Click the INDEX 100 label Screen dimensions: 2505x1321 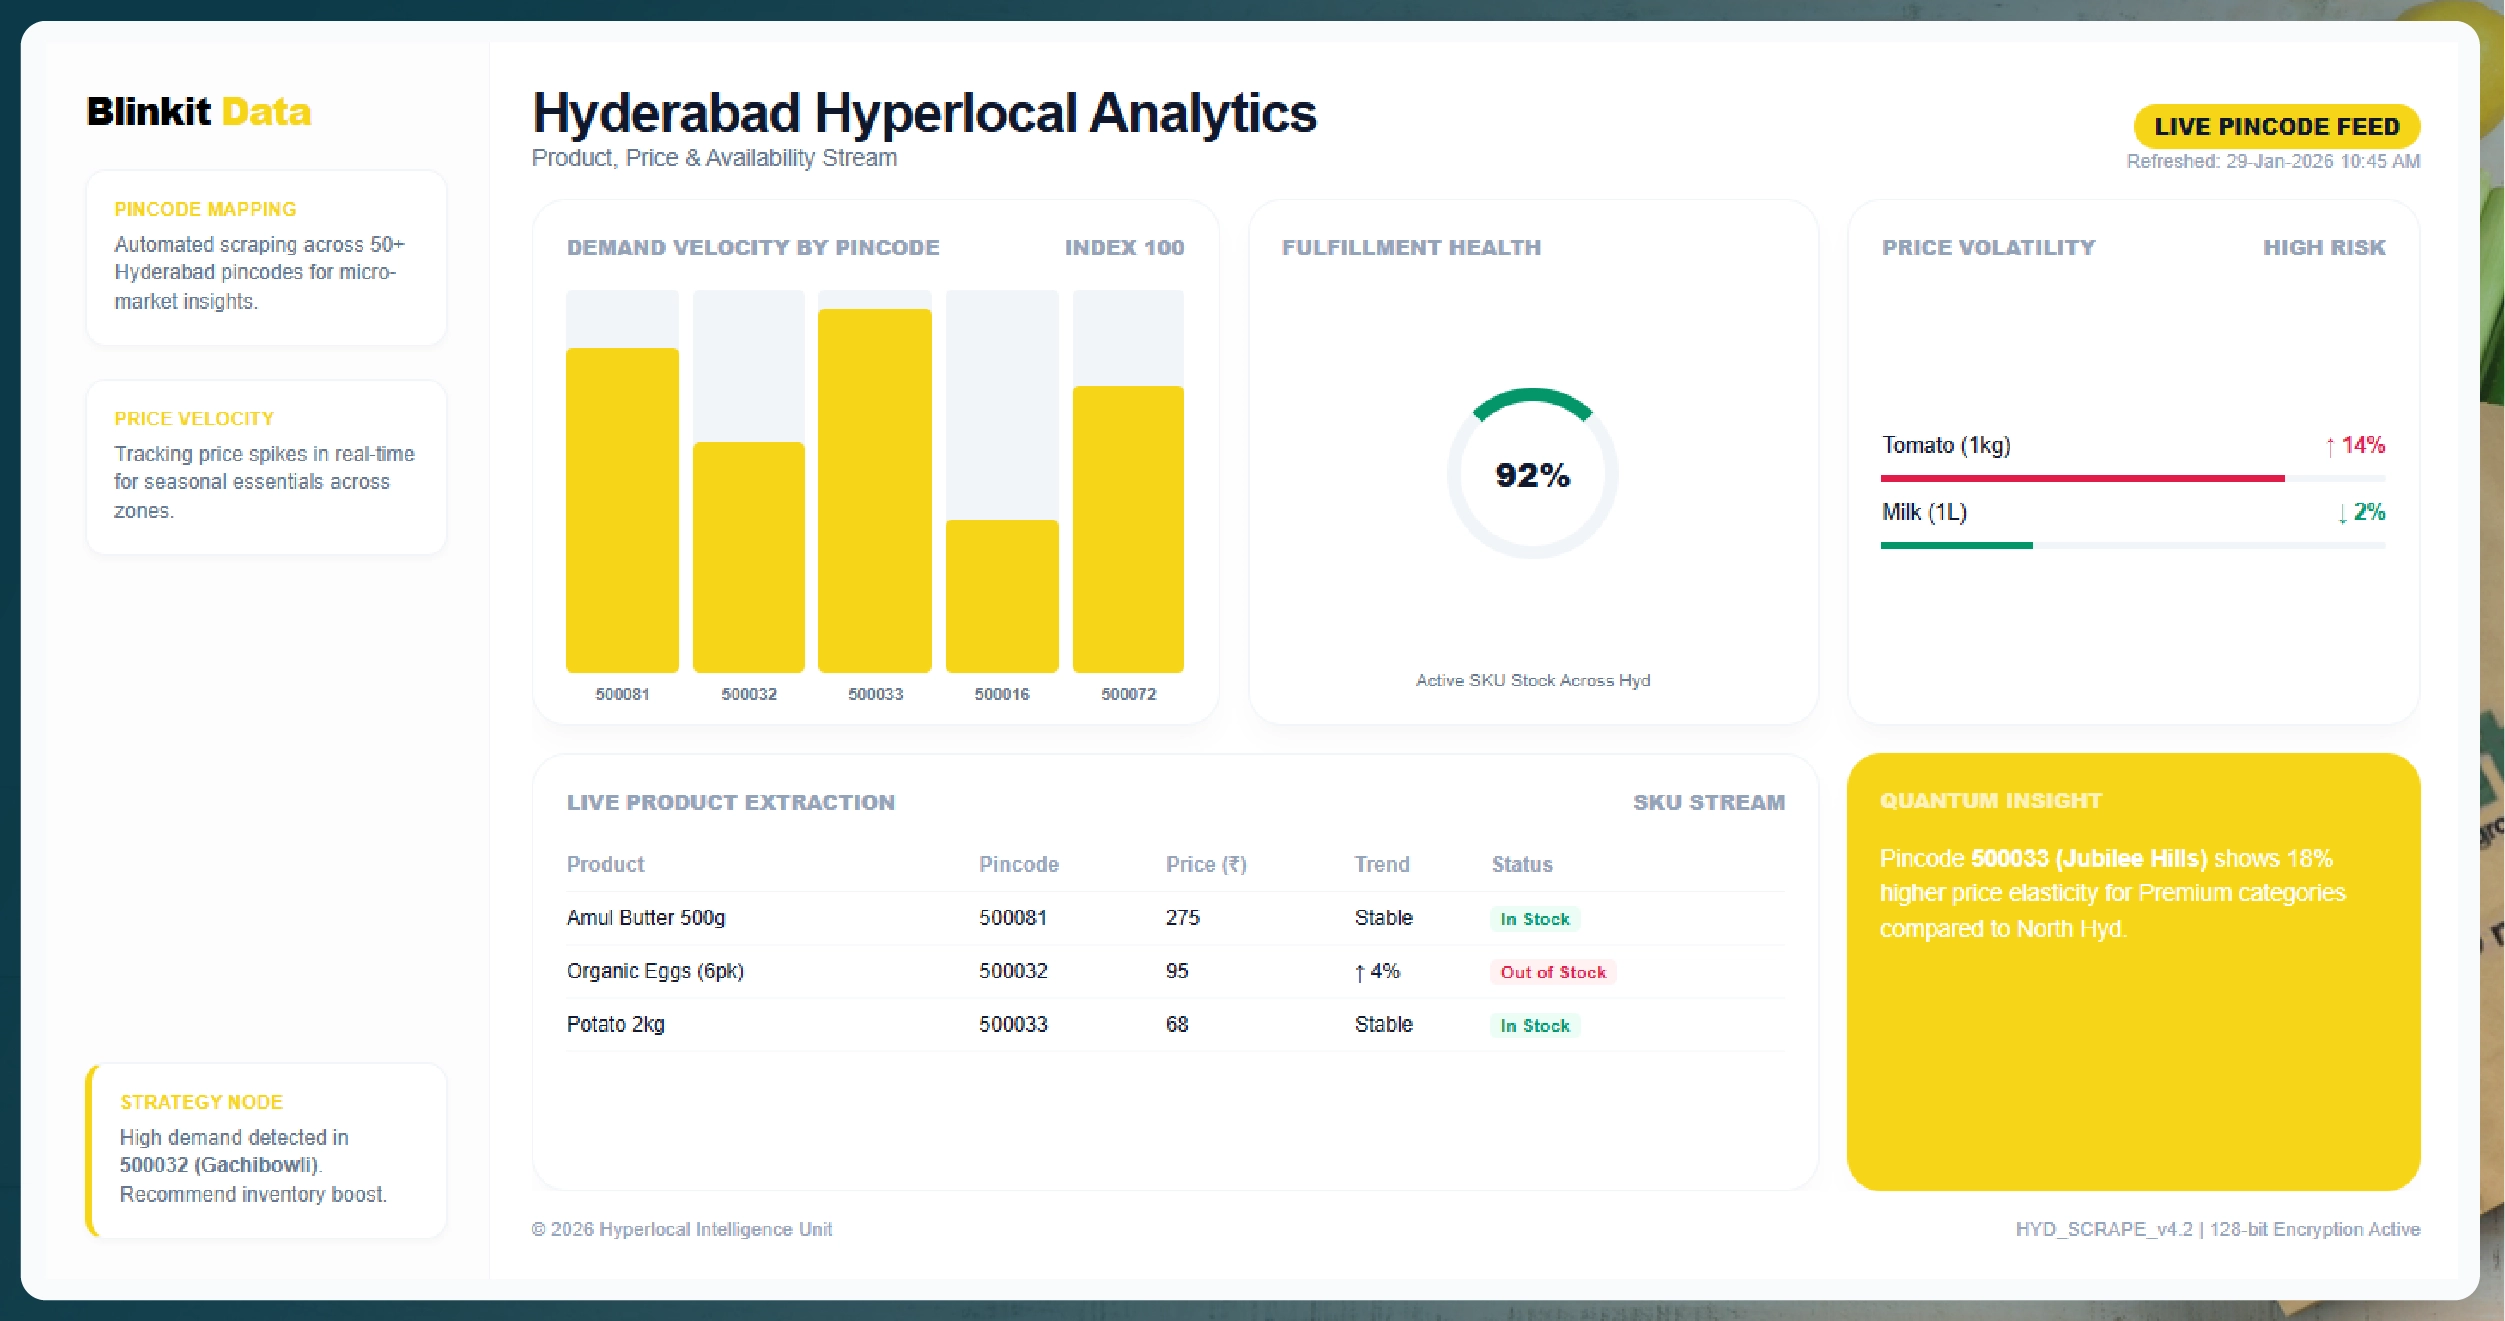pyautogui.click(x=1123, y=248)
